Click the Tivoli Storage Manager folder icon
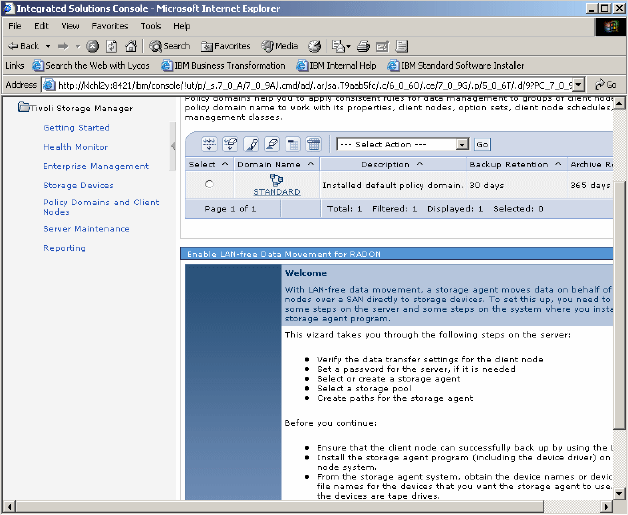Image resolution: width=628 pixels, height=515 pixels. (x=24, y=107)
